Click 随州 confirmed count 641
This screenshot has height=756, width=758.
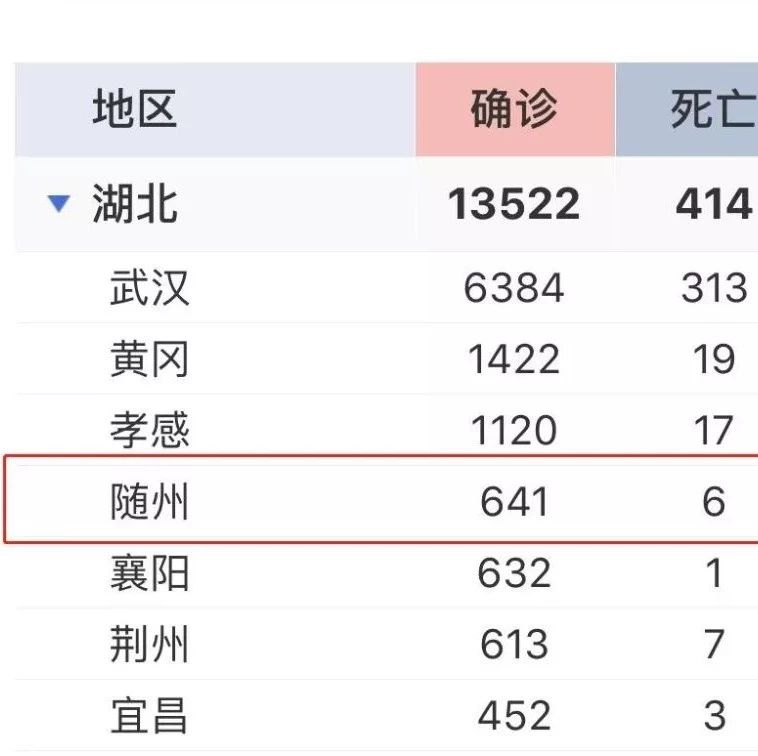point(514,502)
